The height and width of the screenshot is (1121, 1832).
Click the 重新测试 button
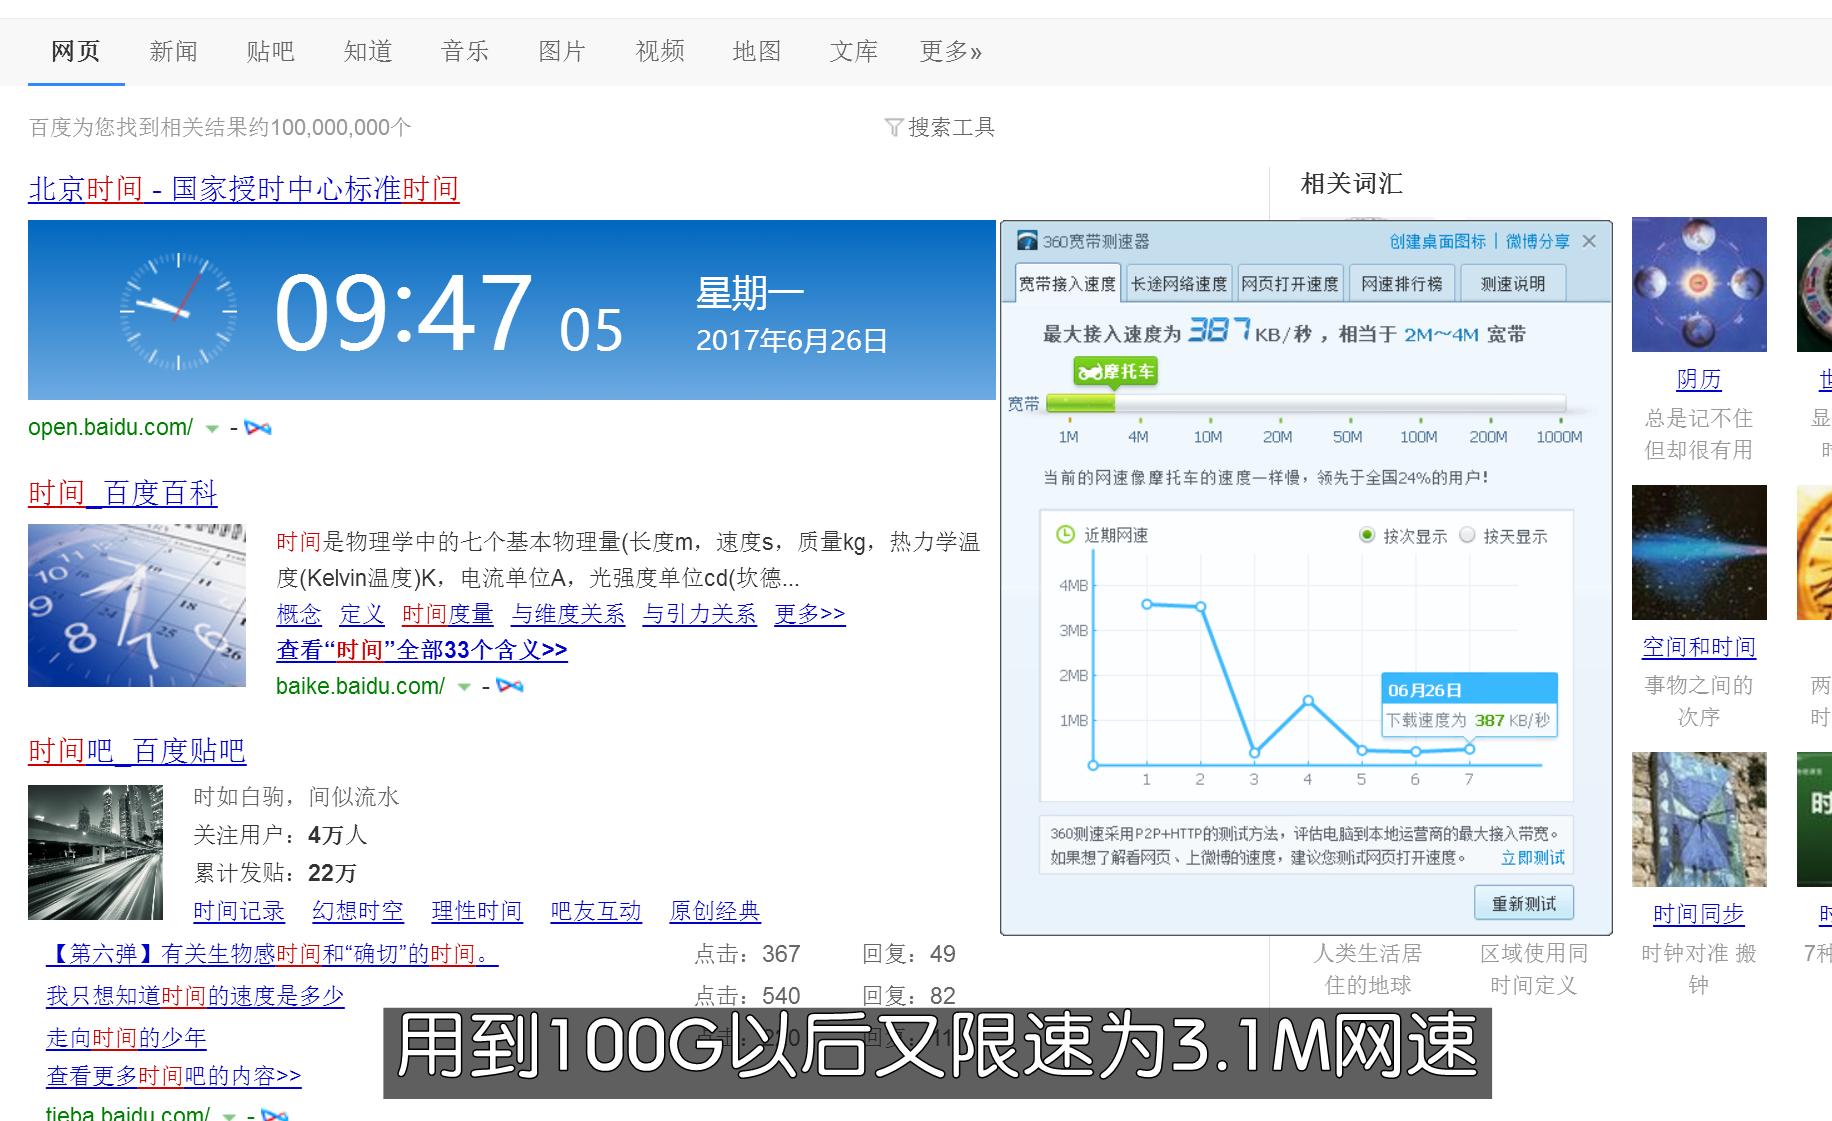coord(1523,903)
